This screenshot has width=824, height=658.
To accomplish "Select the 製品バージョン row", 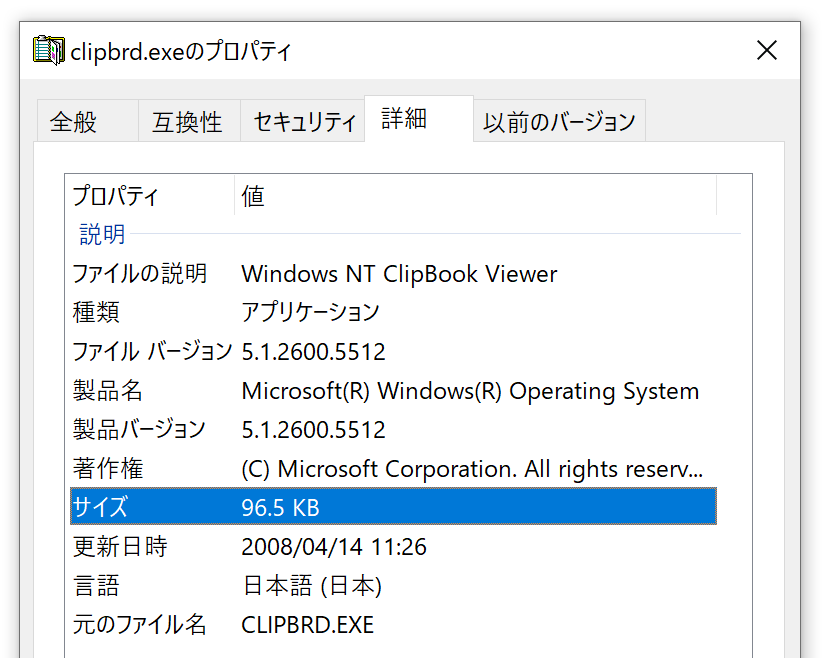I will pyautogui.click(x=393, y=429).
